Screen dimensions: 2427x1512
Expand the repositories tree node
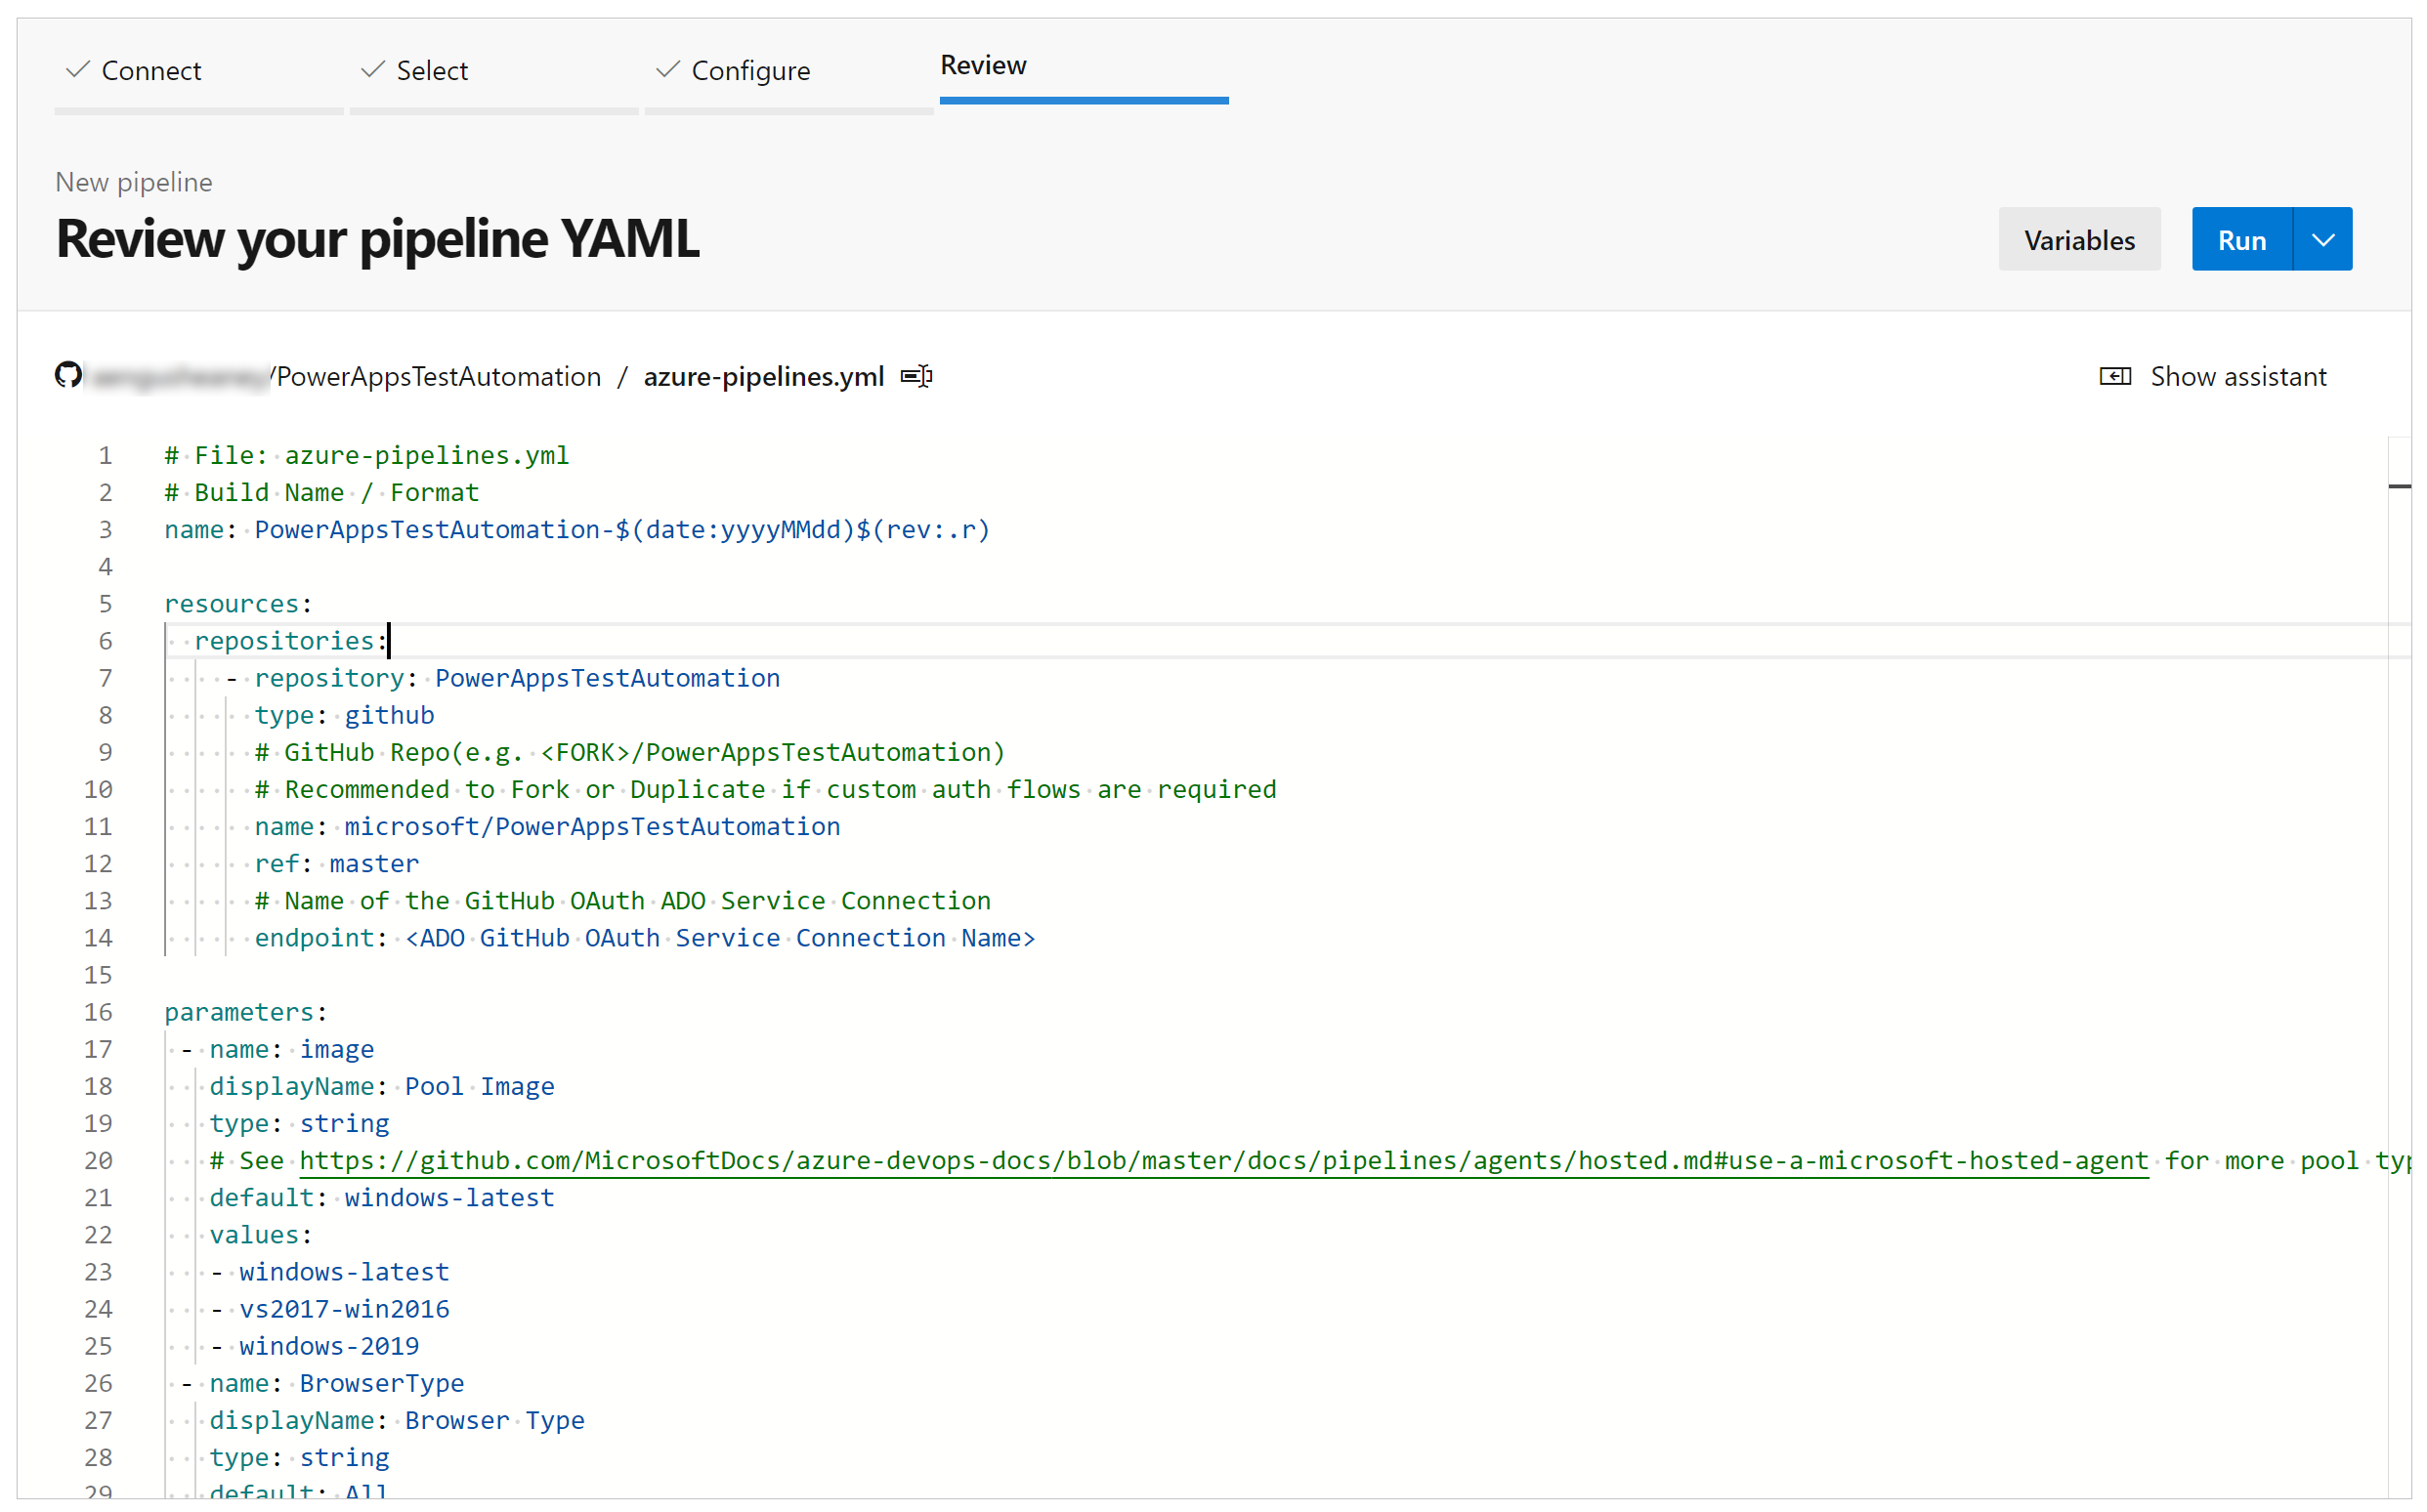(x=143, y=641)
